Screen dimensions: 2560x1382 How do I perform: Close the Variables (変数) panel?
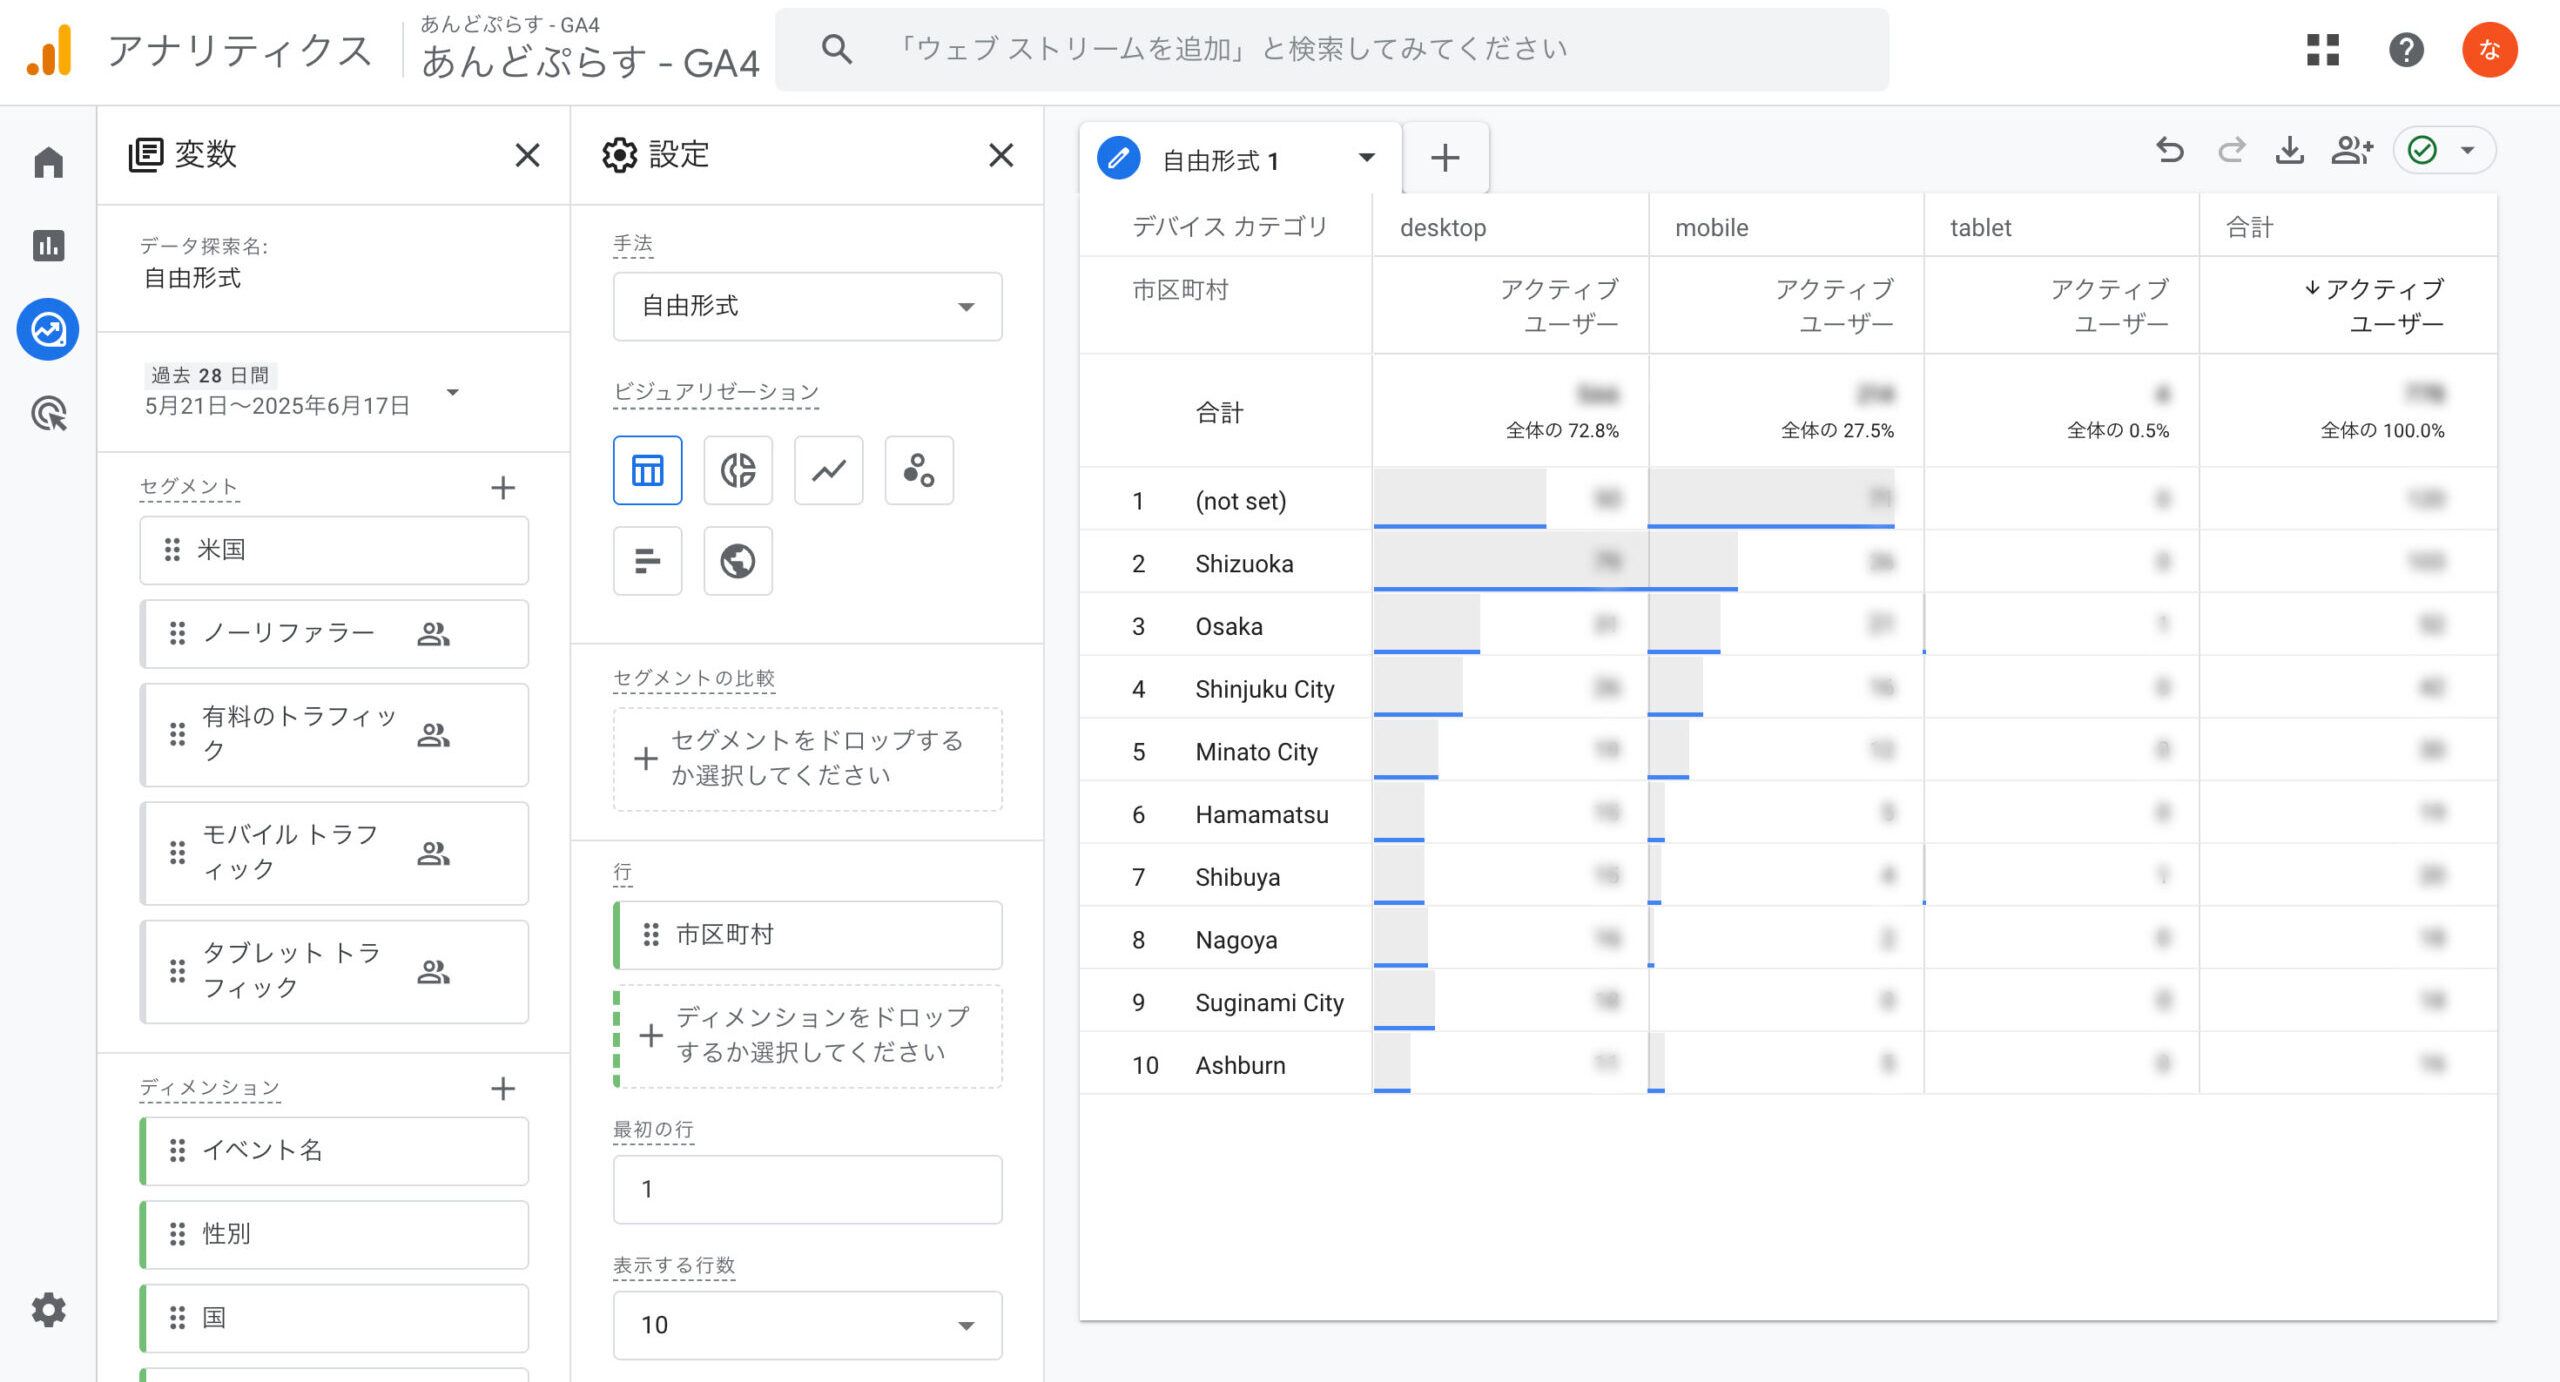point(527,155)
